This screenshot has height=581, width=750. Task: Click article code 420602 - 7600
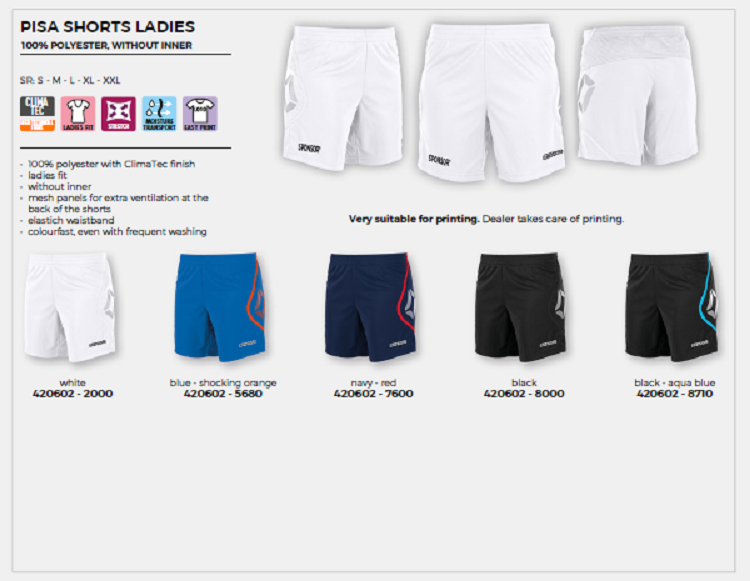(x=374, y=394)
